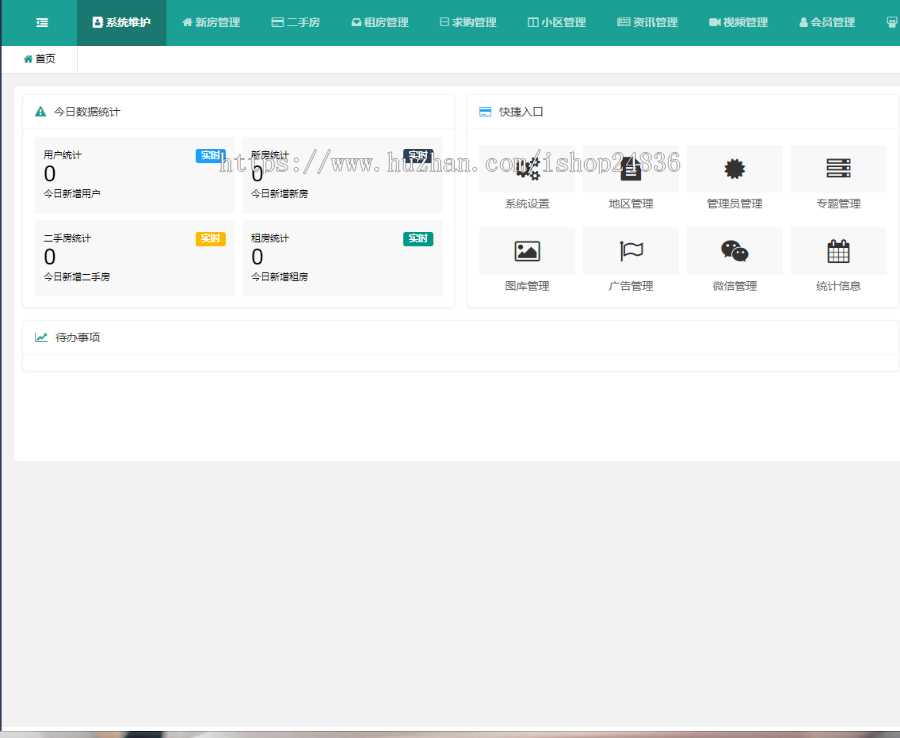900x738 pixels.
Task: Open 图库管理 picture icon
Action: (527, 251)
